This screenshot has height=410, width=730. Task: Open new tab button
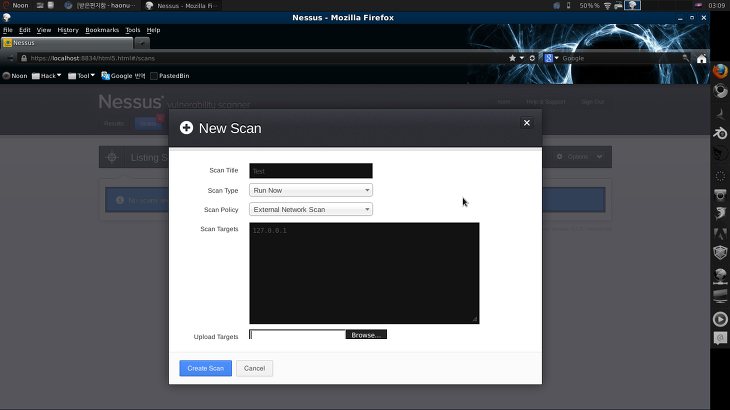click(142, 43)
